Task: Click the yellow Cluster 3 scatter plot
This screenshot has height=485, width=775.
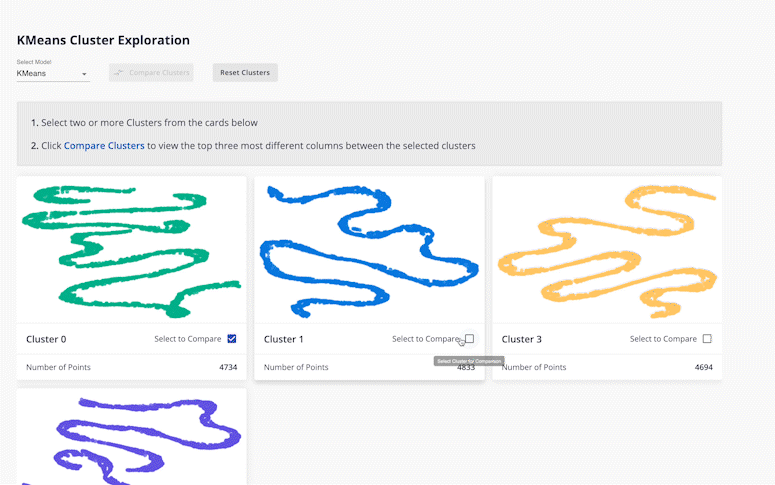Action: pyautogui.click(x=606, y=250)
